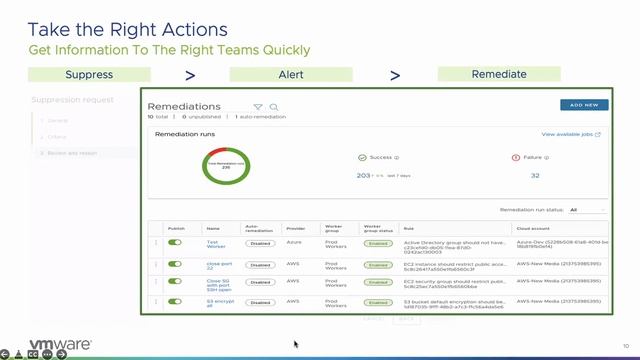This screenshot has height=360, width=640.
Task: Select the Alert stage tab
Action: click(x=291, y=75)
